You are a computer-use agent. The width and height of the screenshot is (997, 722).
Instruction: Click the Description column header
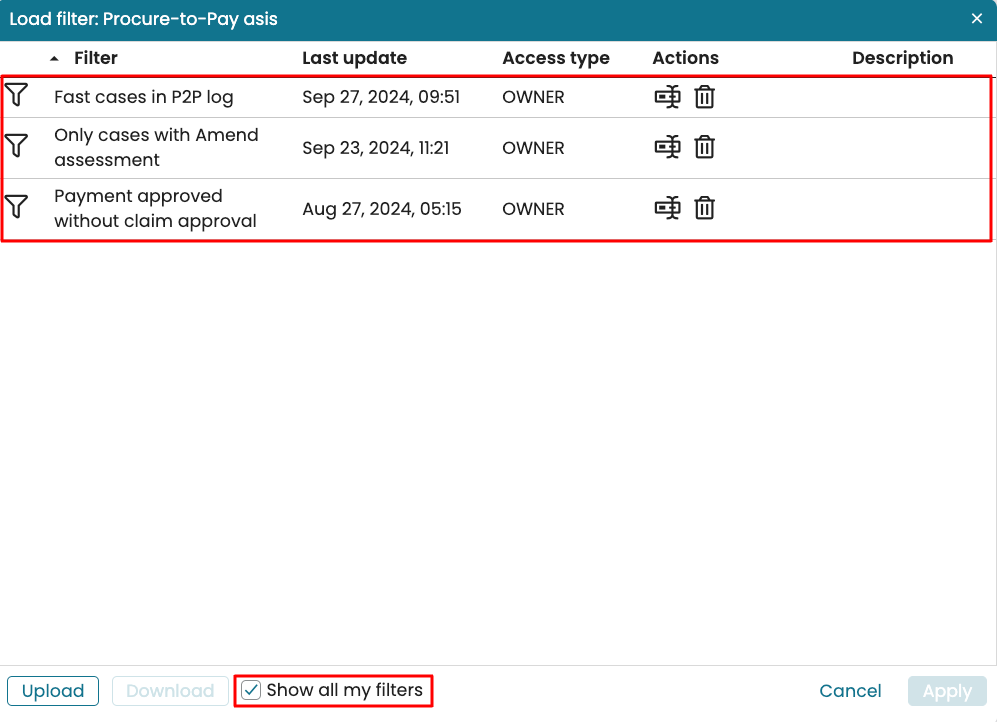click(x=902, y=58)
